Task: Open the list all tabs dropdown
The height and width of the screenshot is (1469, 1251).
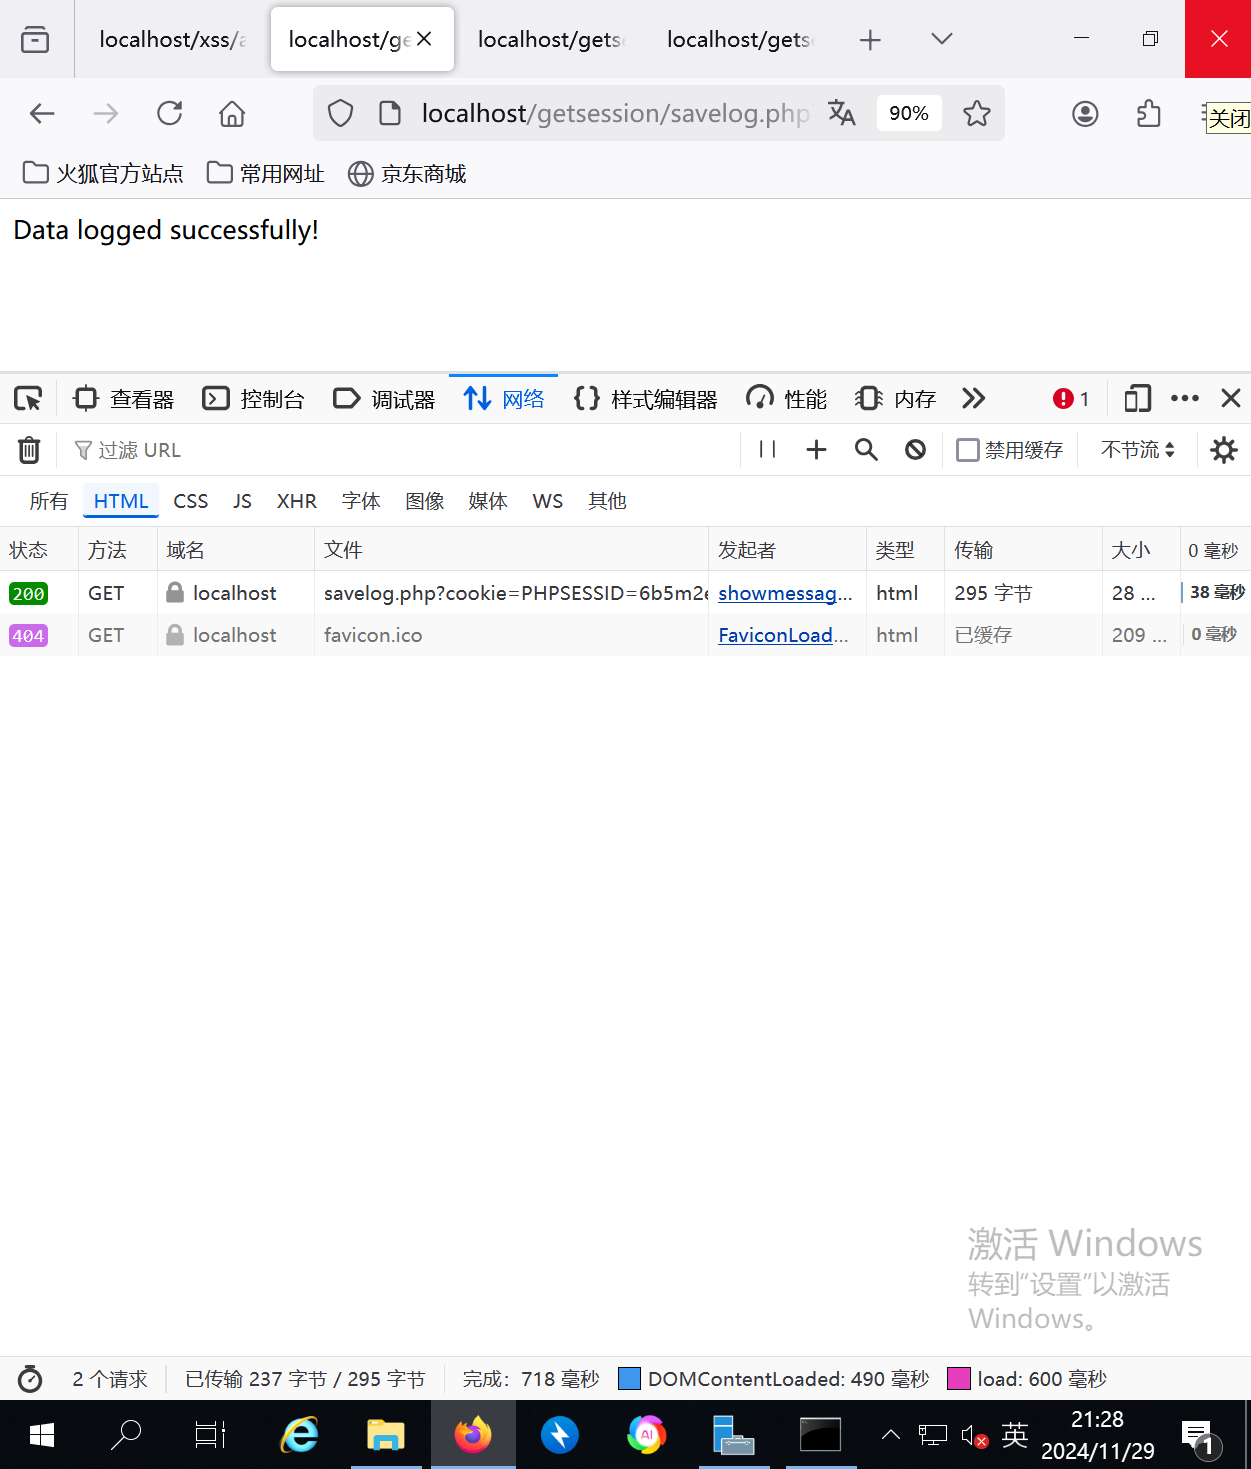Action: 941,39
